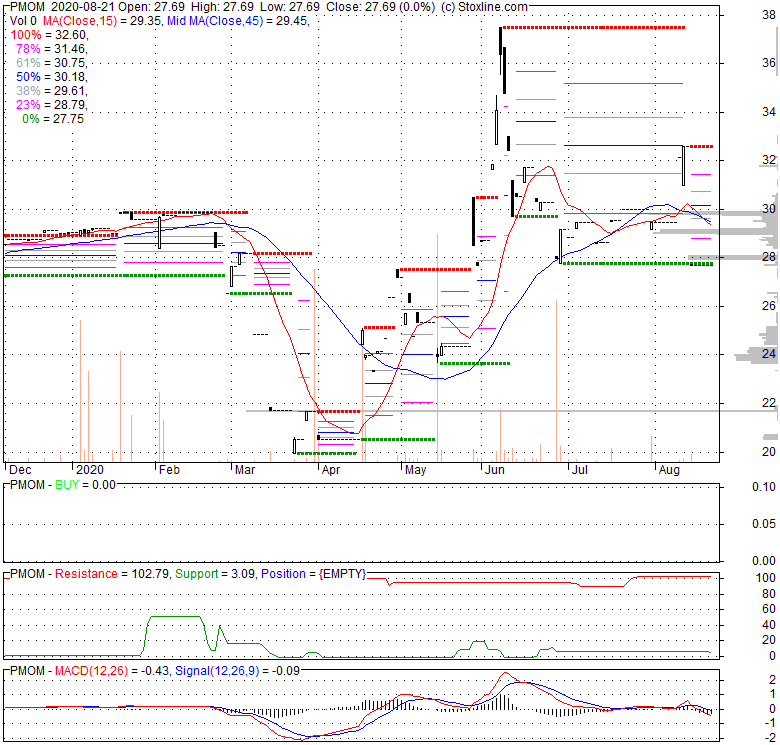
Task: Click the '{EMPTY}' position value
Action: [342, 573]
